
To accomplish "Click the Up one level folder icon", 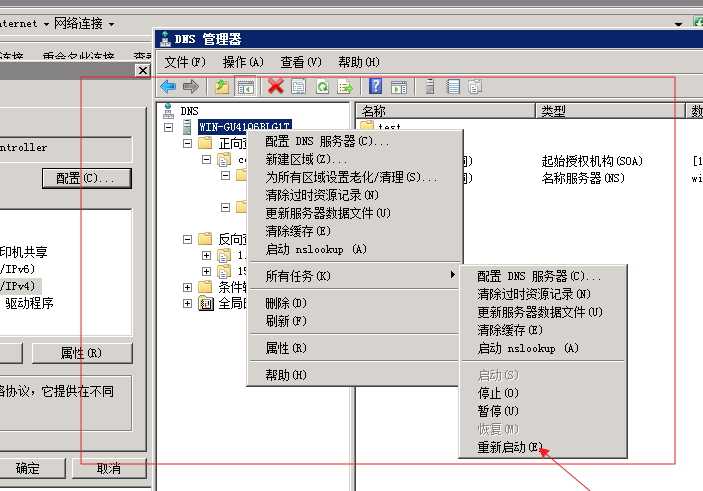I will click(222, 87).
